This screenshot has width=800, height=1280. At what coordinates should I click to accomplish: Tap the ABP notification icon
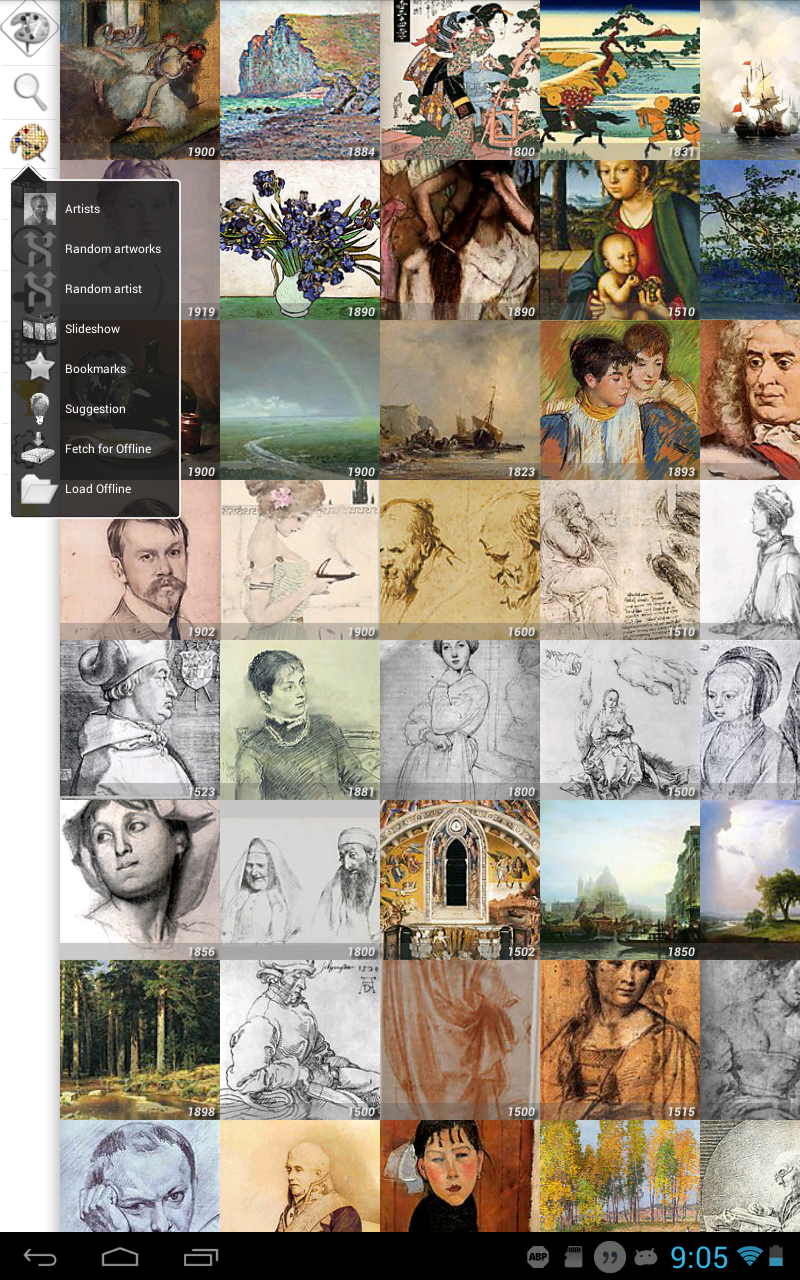538,1257
